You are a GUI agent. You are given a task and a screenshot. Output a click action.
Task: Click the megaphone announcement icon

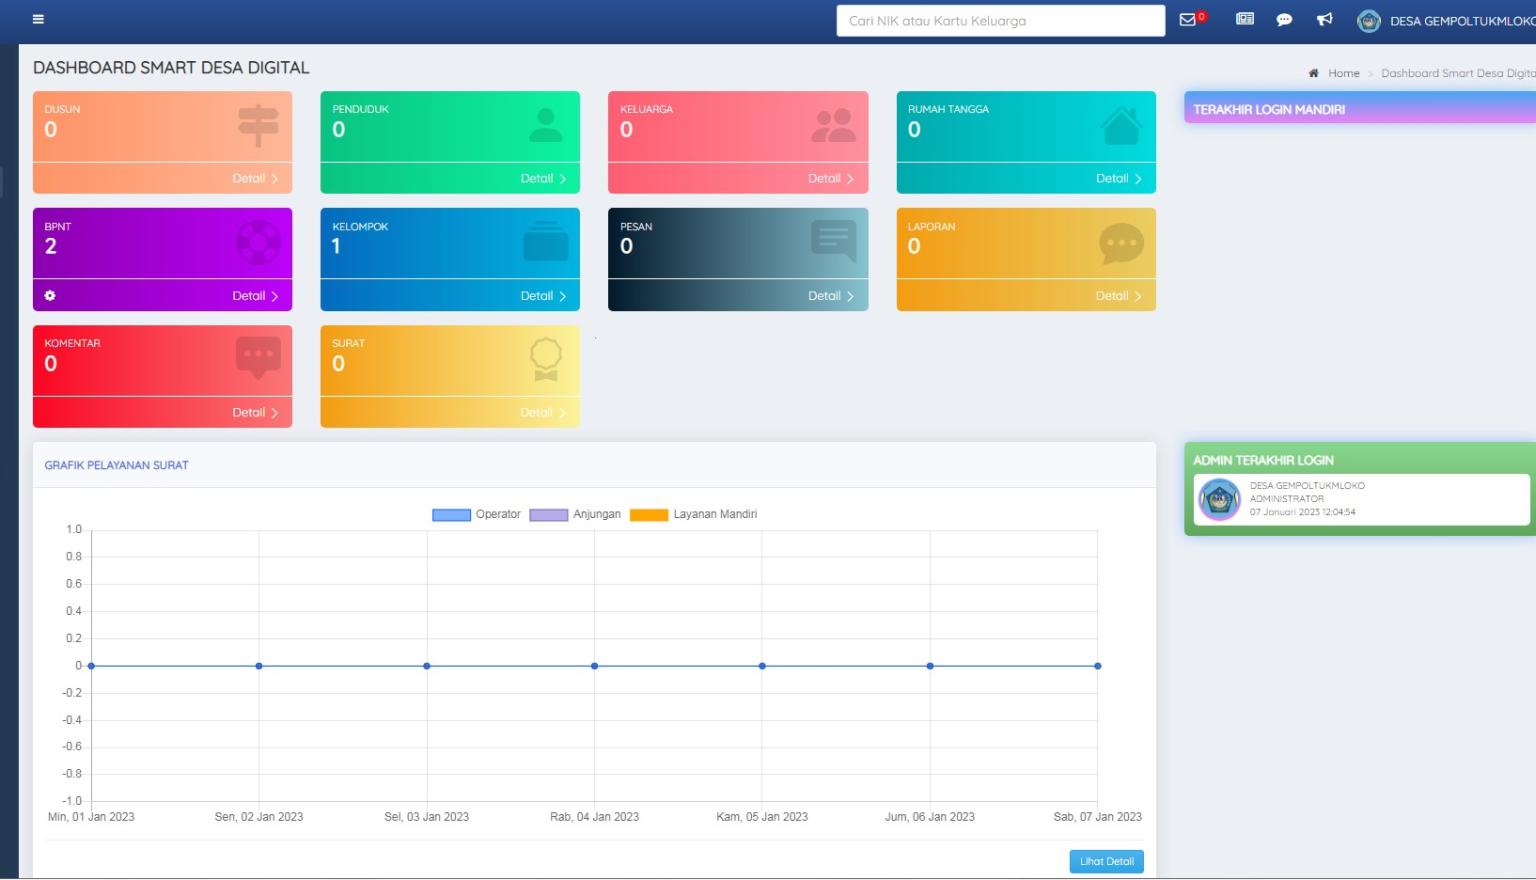[1324, 20]
